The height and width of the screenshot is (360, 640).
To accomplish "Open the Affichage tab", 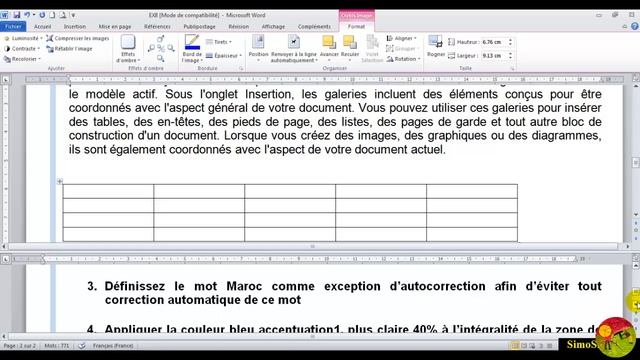I will point(273,27).
